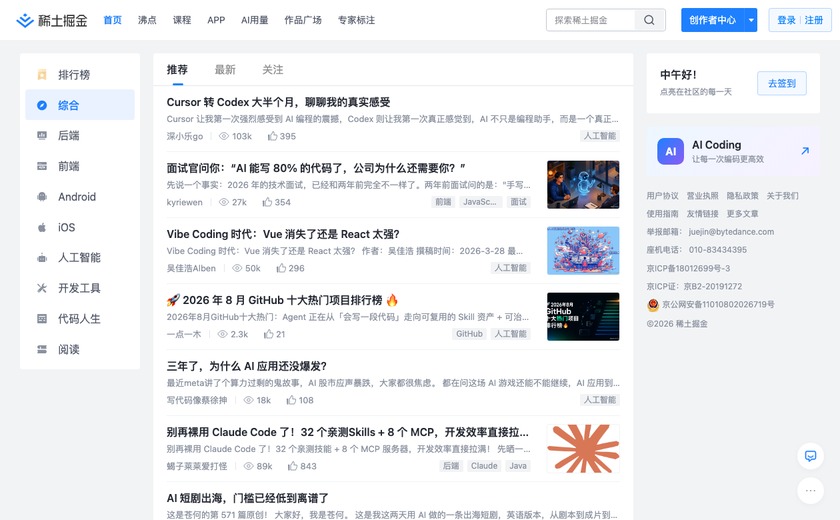Click the 登录 link
Viewport: 840px width, 520px height.
[x=786, y=20]
